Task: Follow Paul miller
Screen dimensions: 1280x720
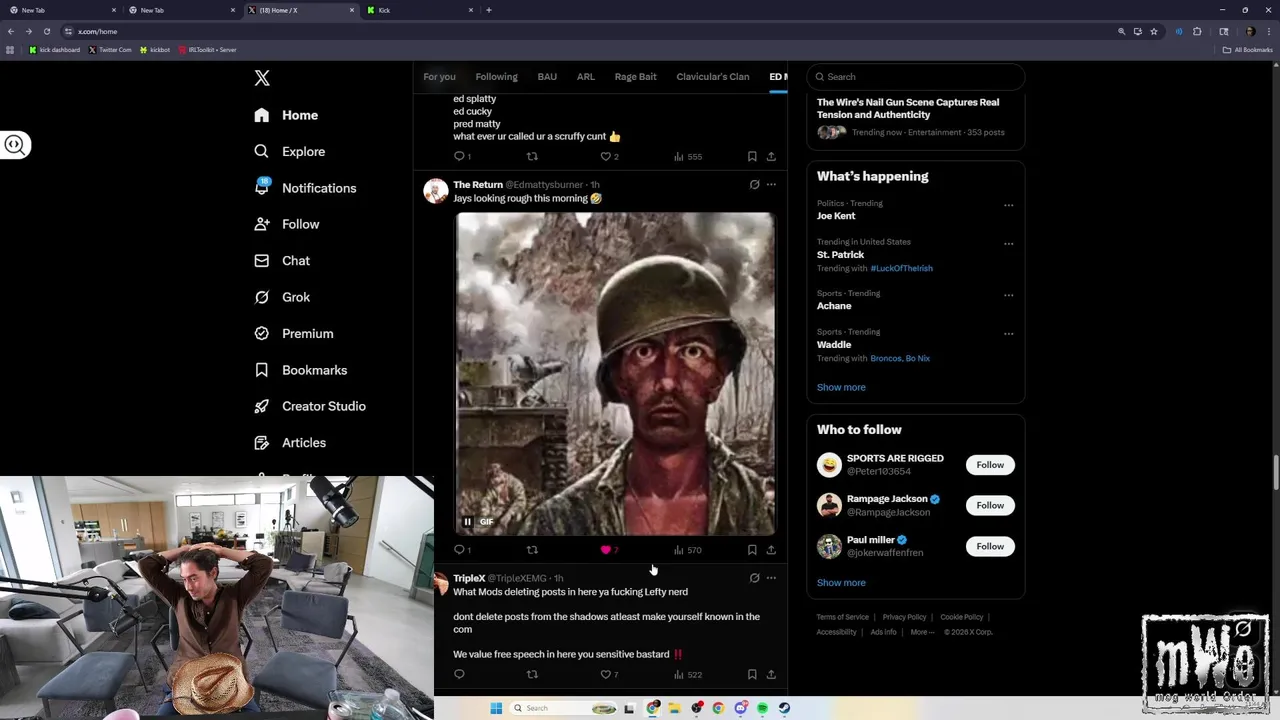Action: coord(990,546)
